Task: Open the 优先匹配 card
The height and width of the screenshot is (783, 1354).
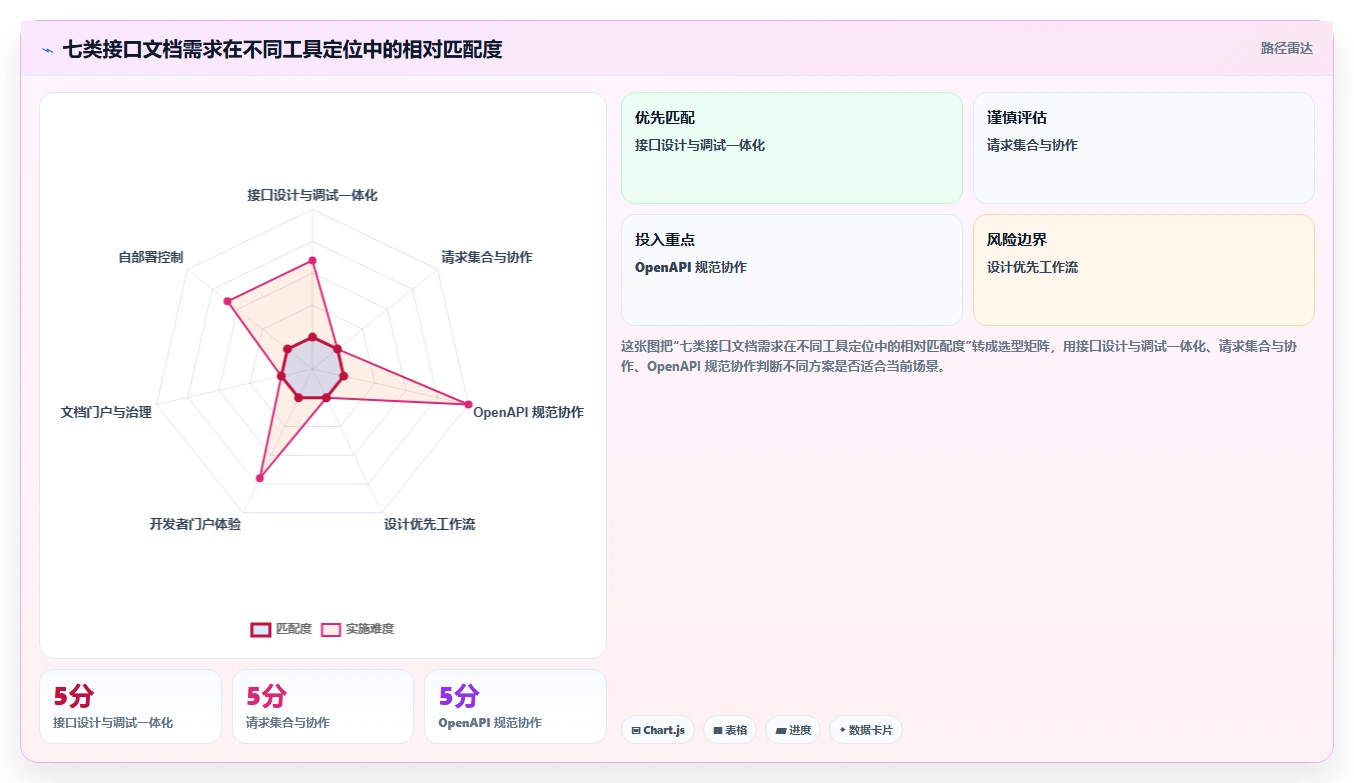Action: (x=791, y=148)
